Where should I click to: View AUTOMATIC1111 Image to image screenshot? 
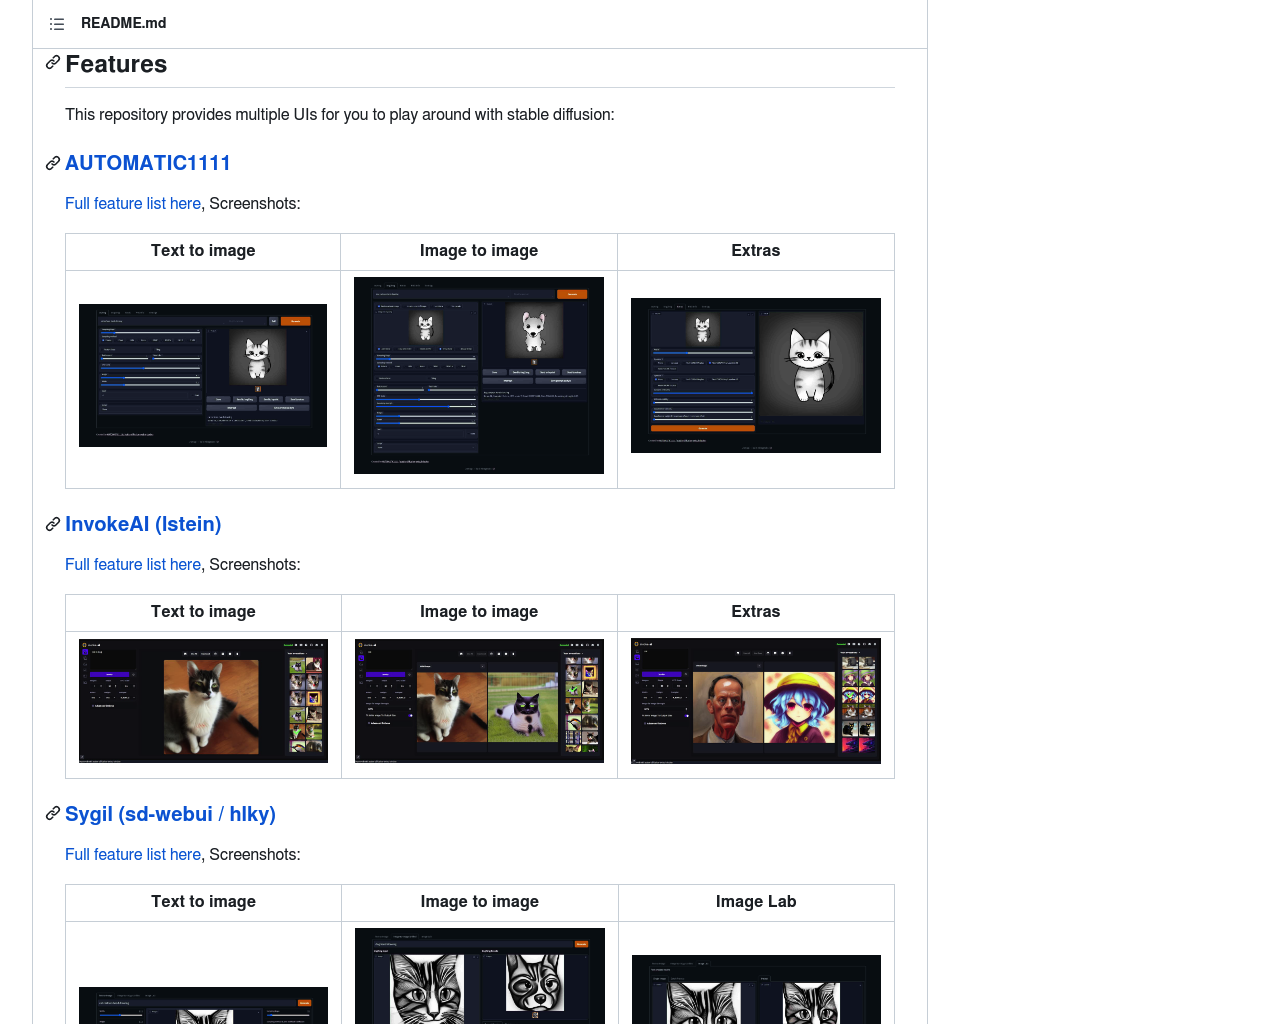(479, 375)
